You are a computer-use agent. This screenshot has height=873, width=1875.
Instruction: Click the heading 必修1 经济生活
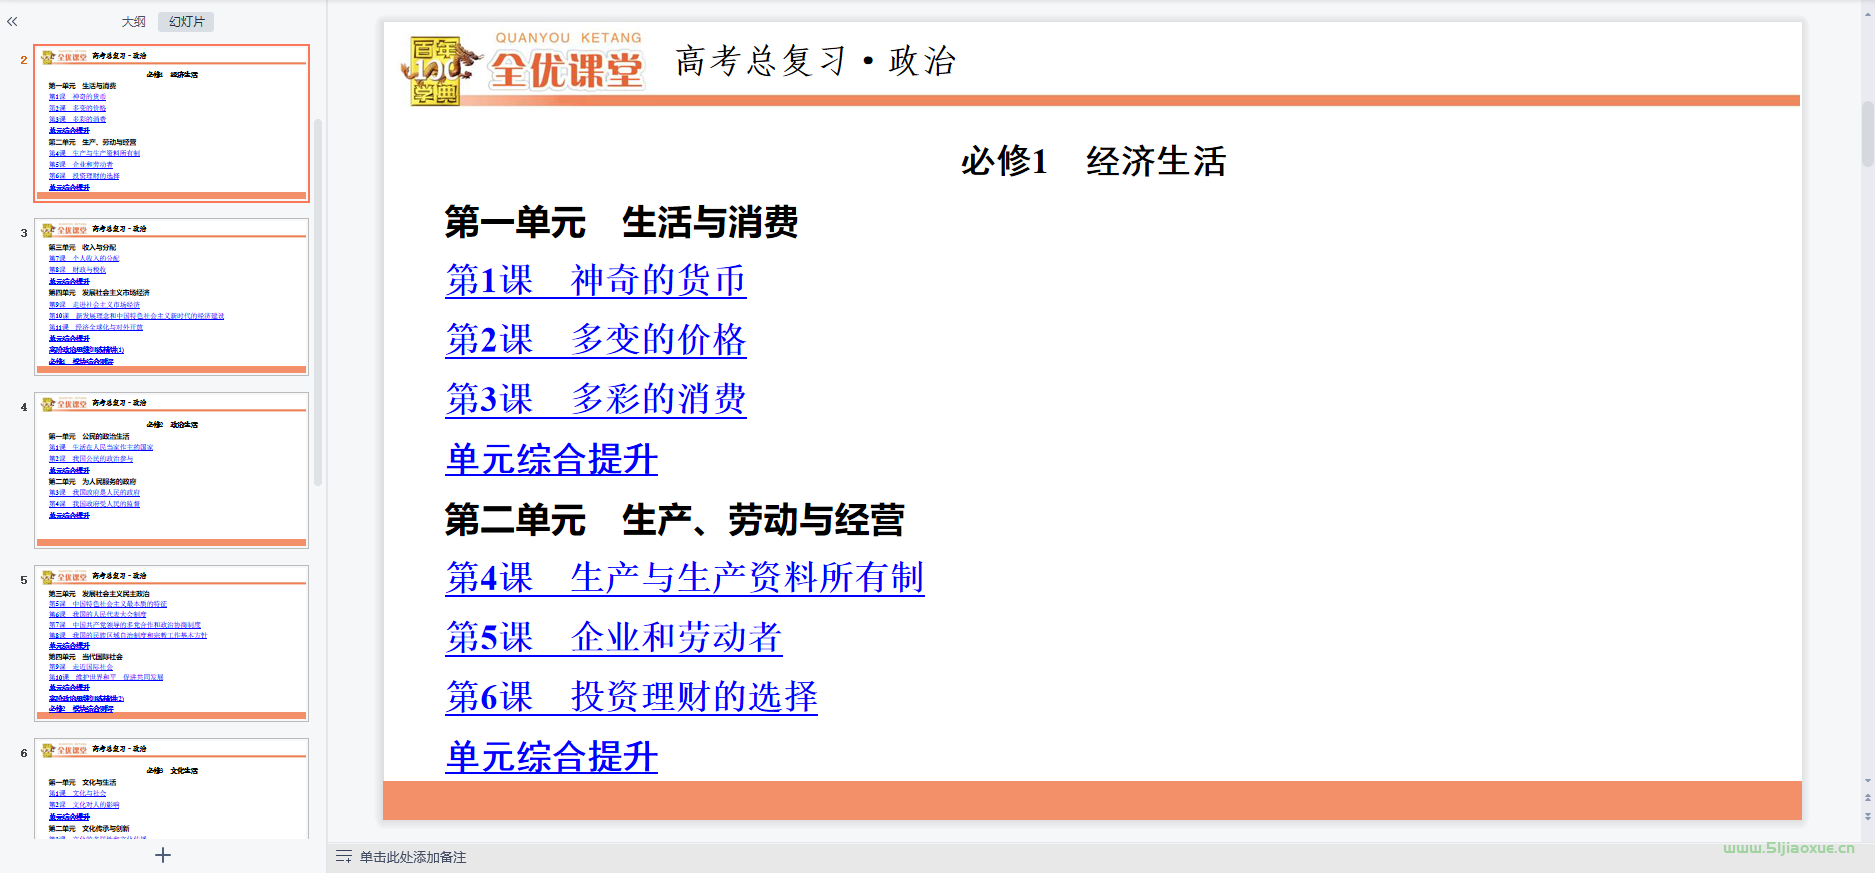tap(1093, 161)
